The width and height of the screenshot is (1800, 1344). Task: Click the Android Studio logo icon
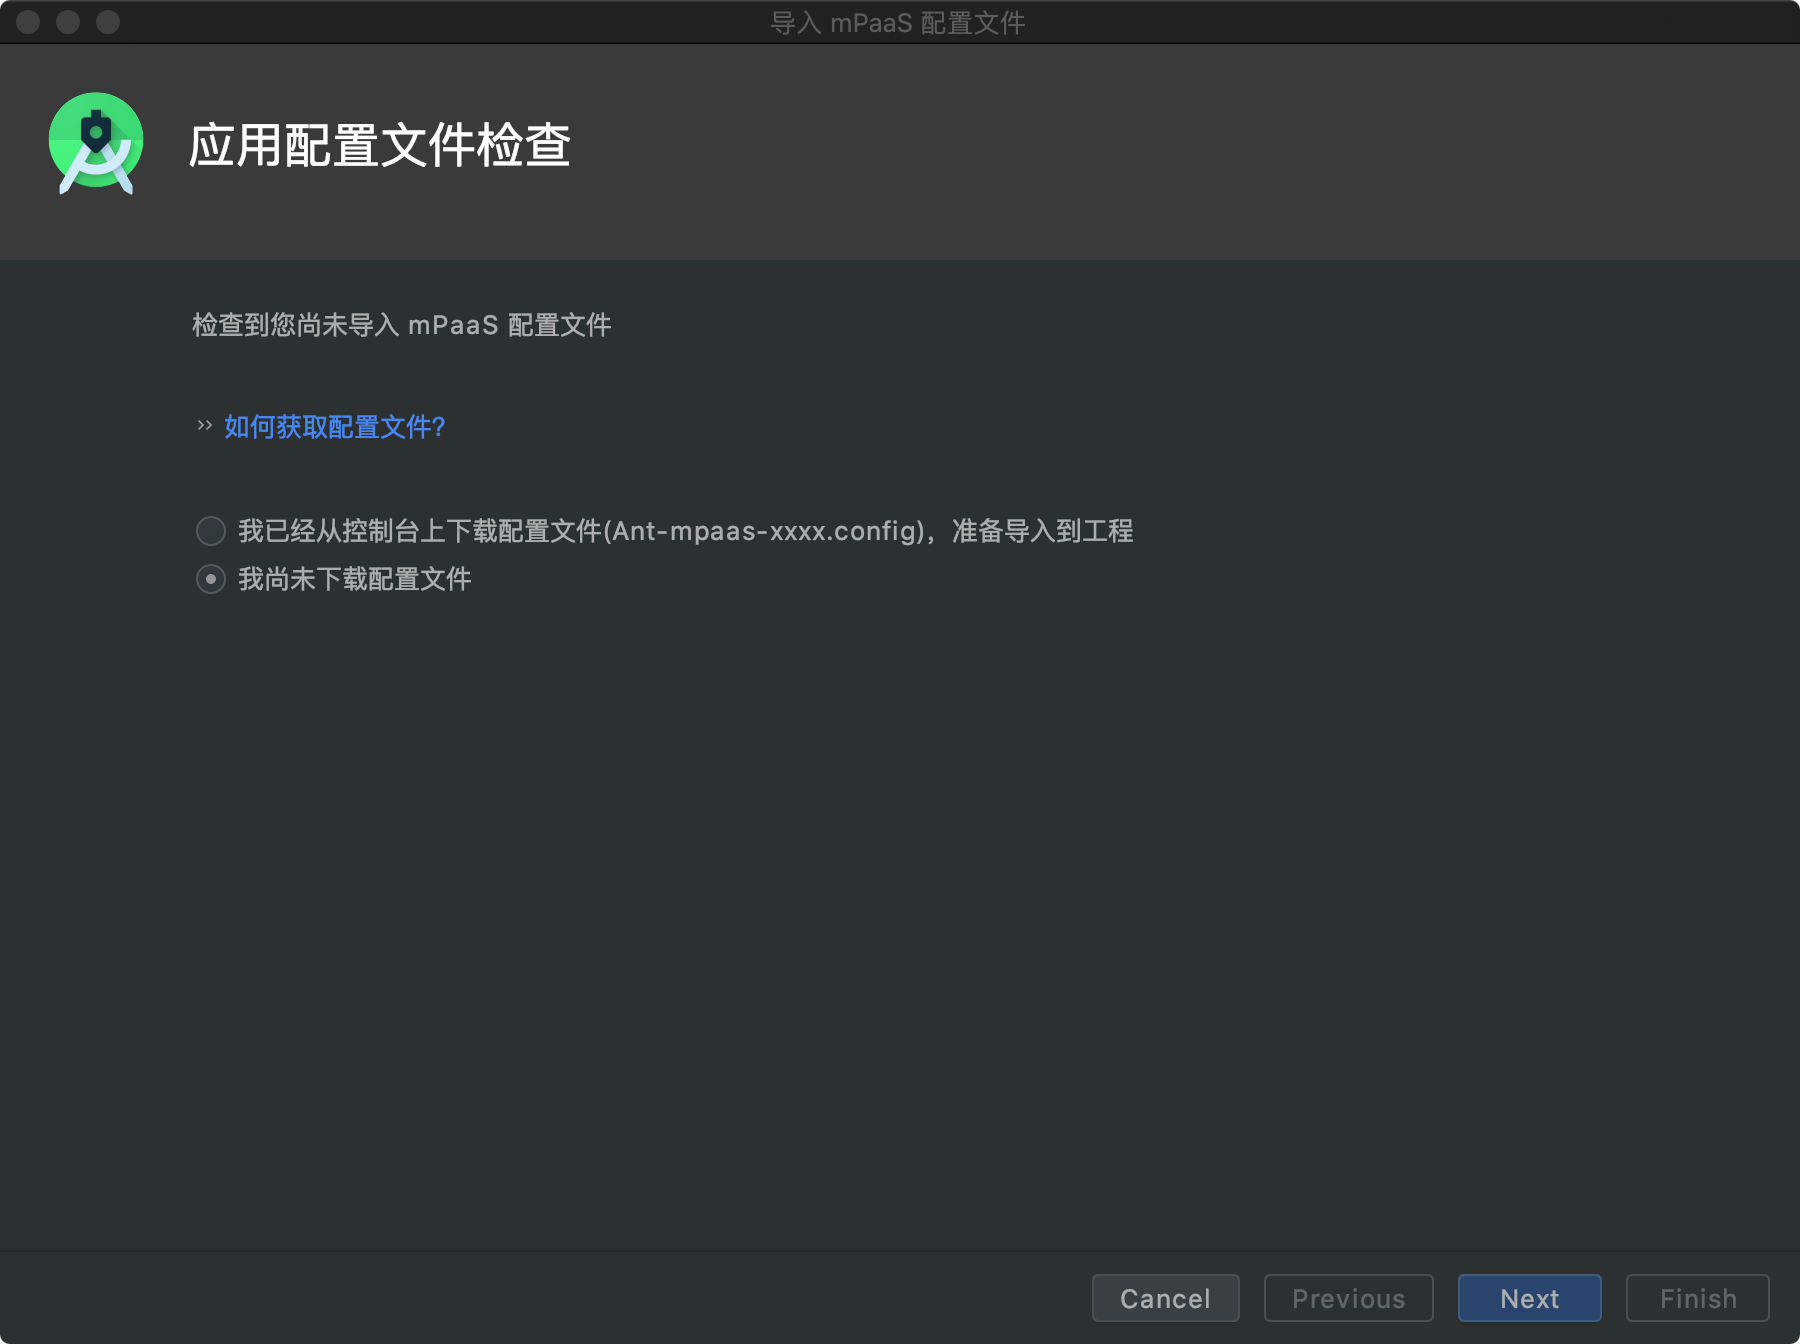(x=96, y=143)
